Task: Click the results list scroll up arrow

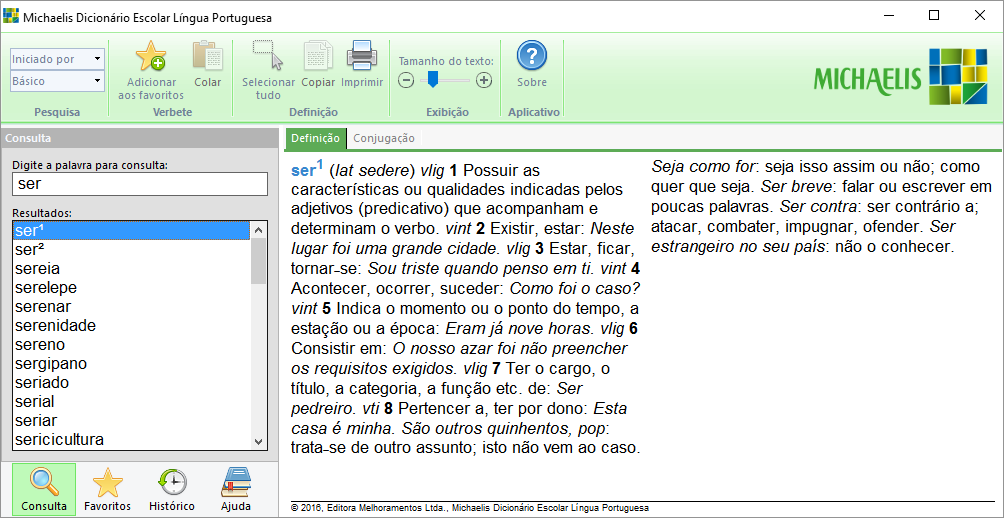Action: coord(258,230)
